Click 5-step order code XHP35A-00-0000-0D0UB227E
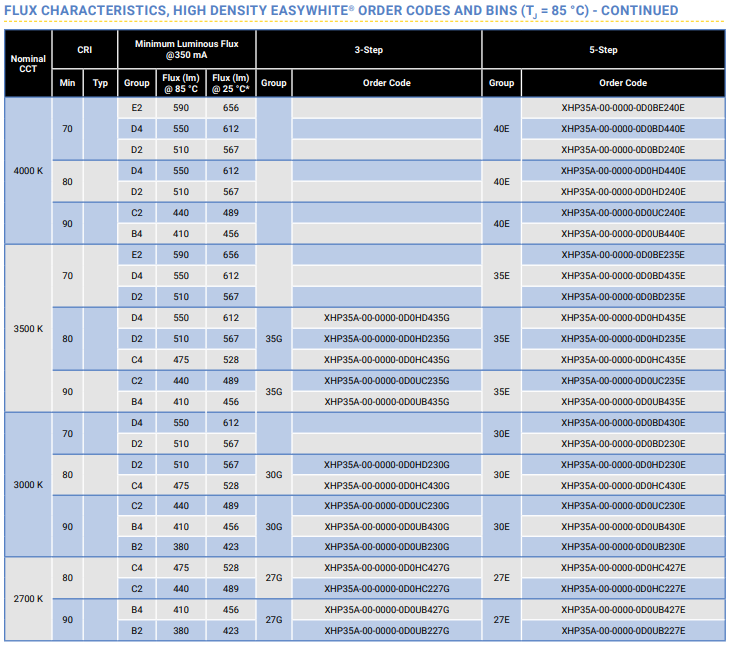The image size is (736, 648). pyautogui.click(x=623, y=631)
